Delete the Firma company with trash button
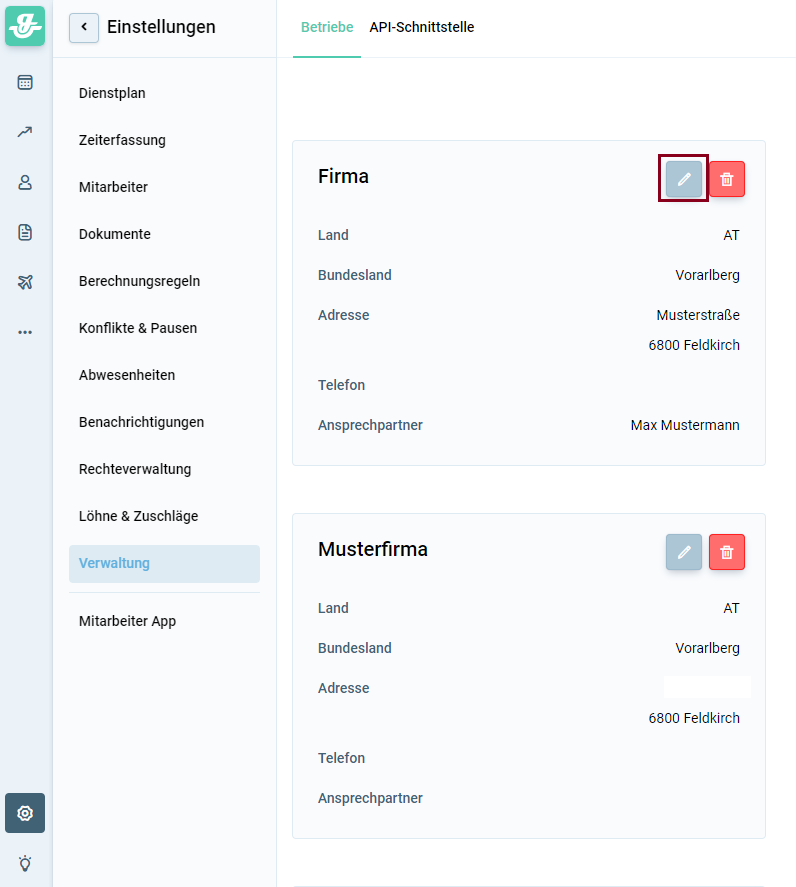 [727, 179]
